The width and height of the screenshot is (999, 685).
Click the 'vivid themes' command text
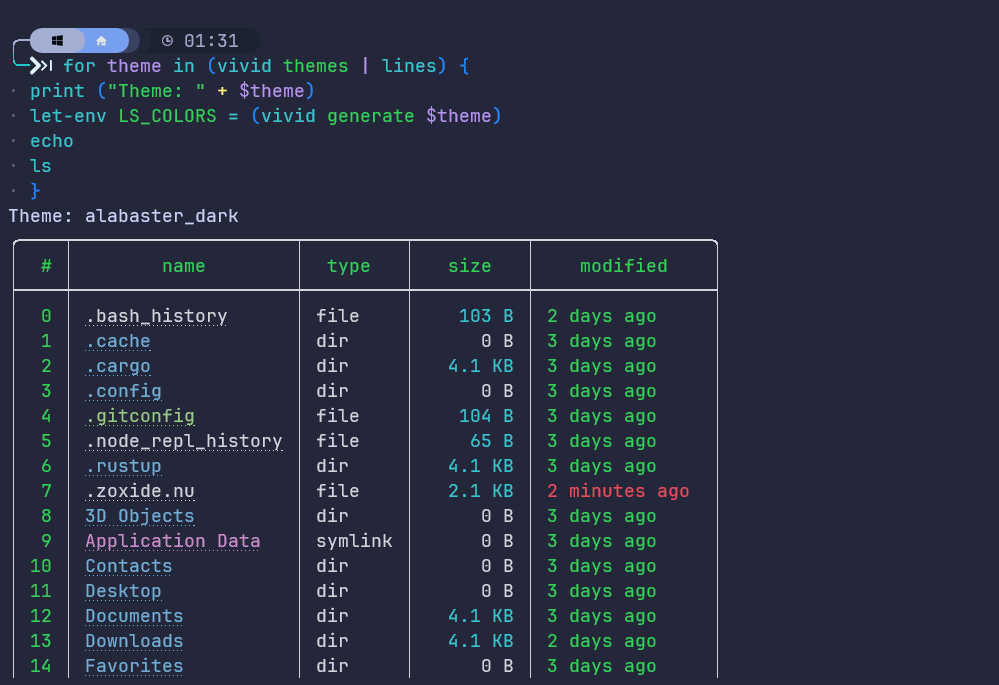283,66
